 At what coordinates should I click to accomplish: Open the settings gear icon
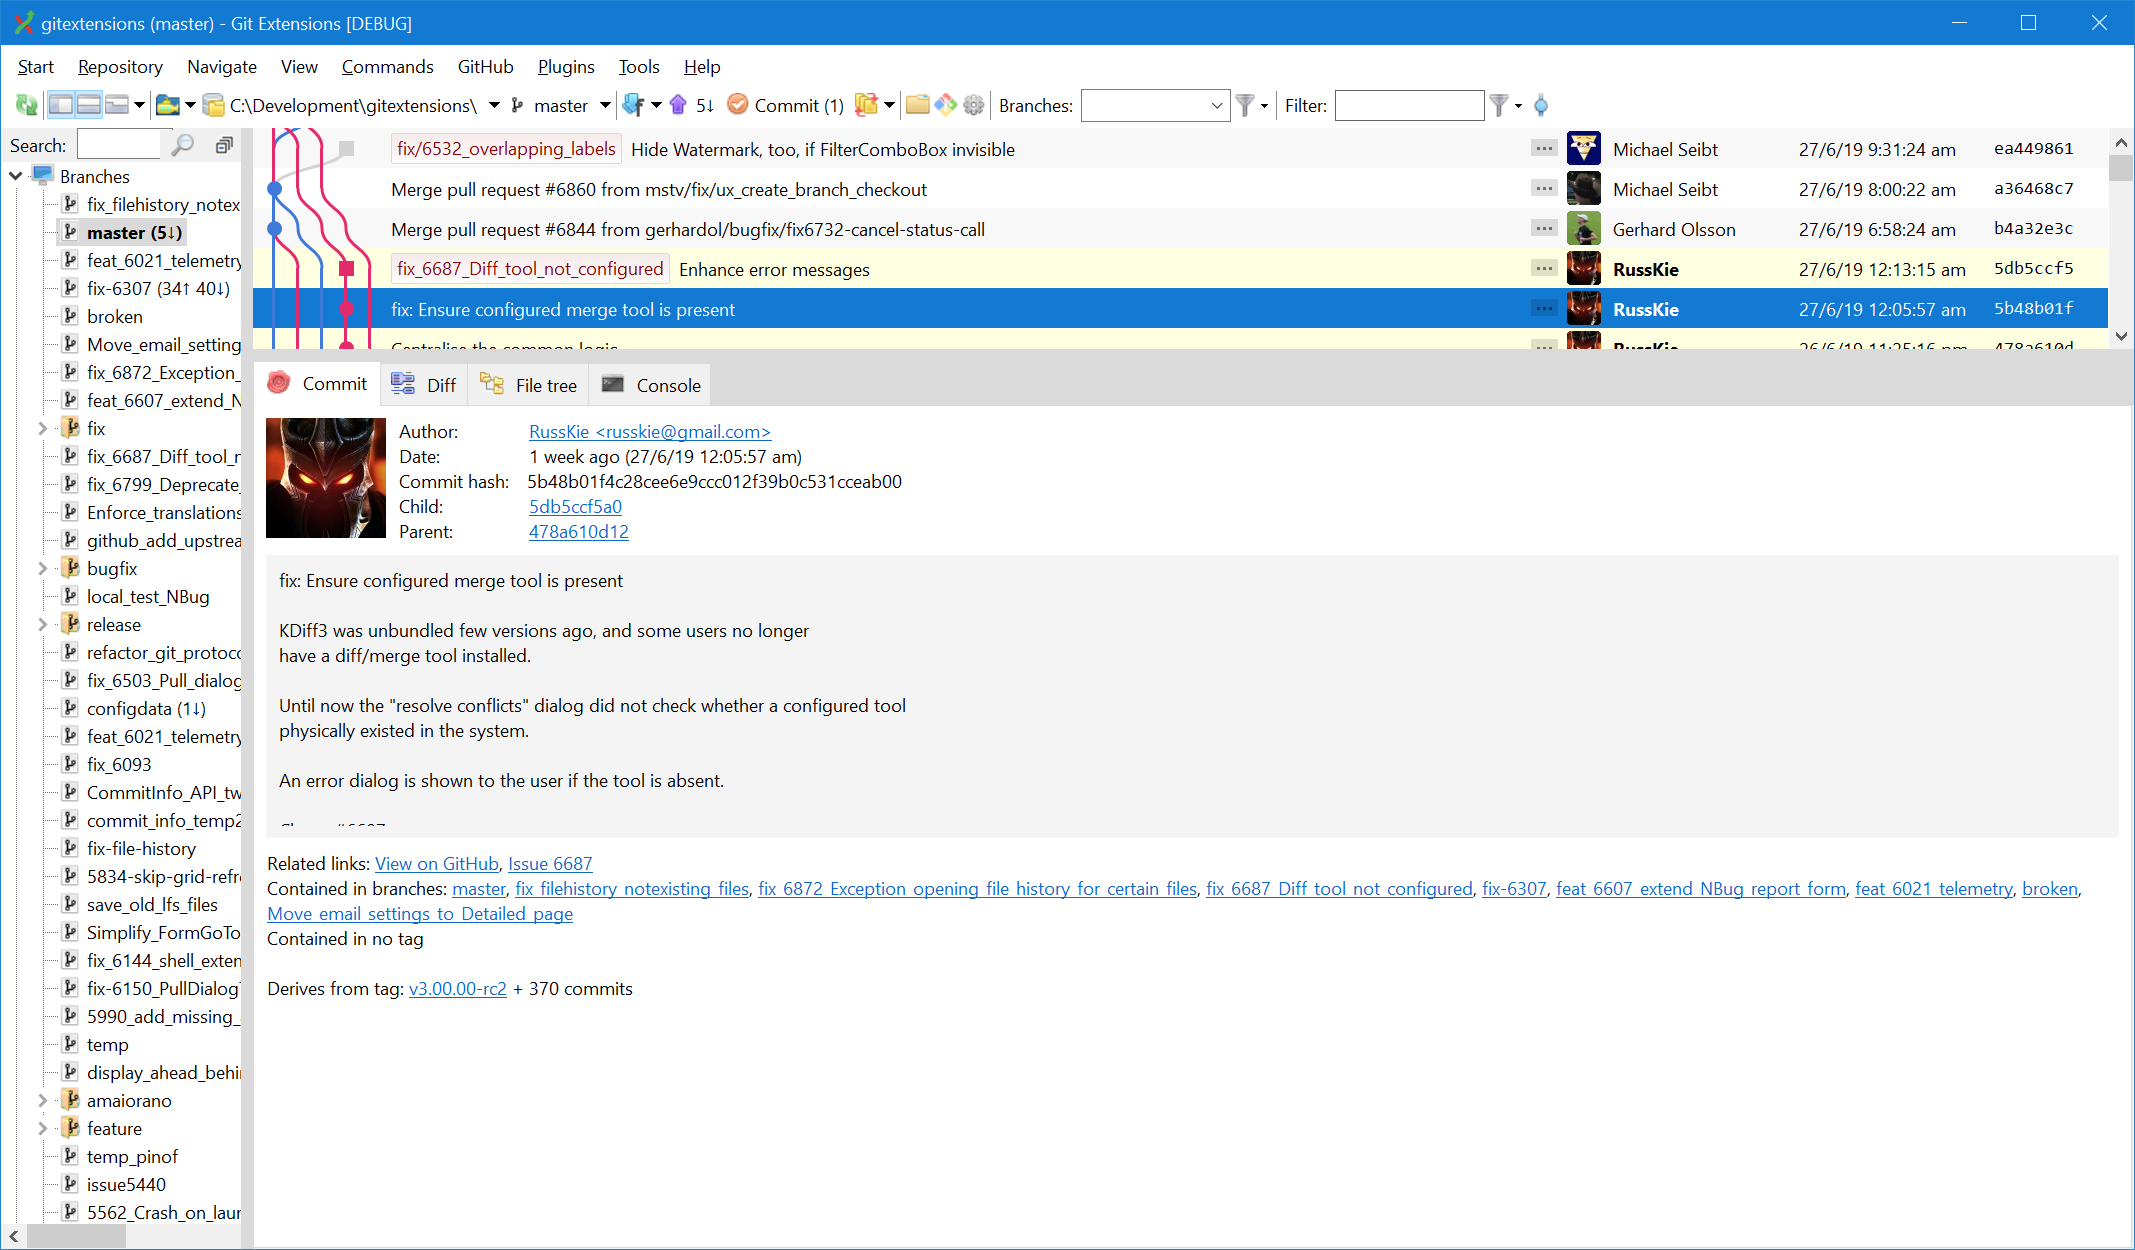point(972,105)
